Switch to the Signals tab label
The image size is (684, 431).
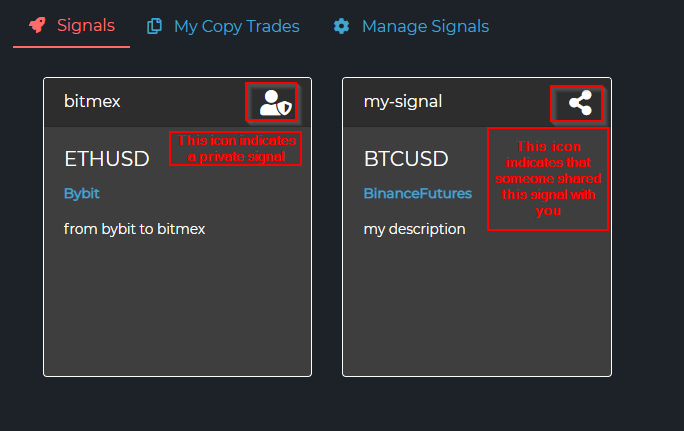coord(86,26)
